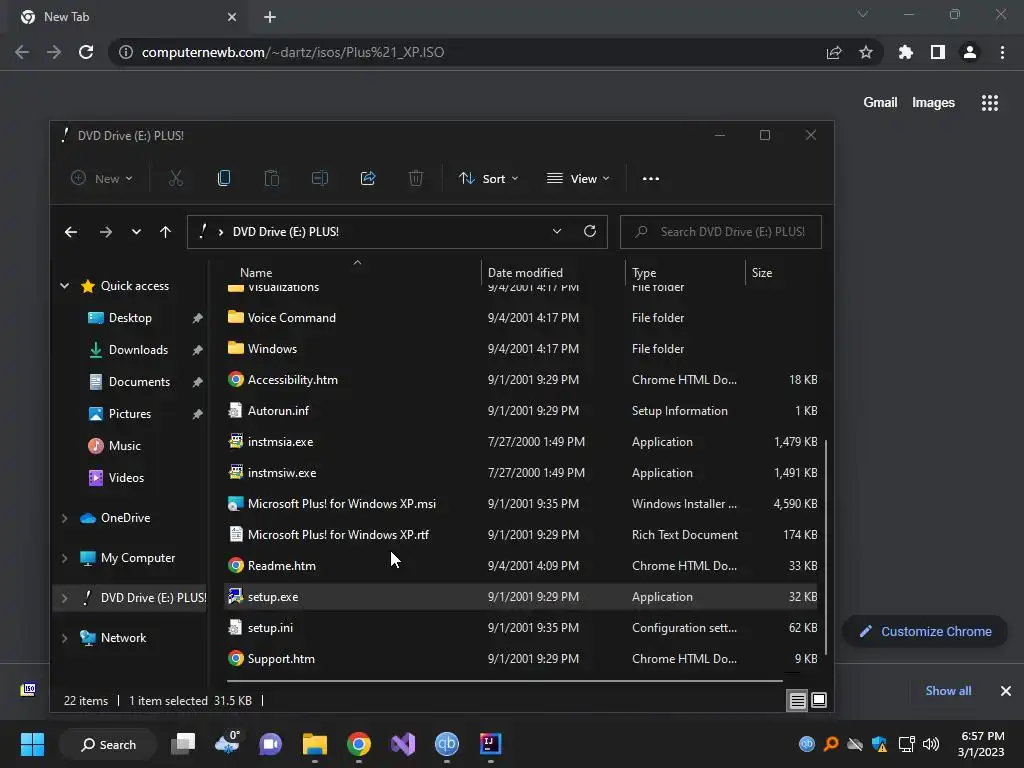Open Visual Studio from taskbar
This screenshot has height=768, width=1024.
[x=403, y=744]
